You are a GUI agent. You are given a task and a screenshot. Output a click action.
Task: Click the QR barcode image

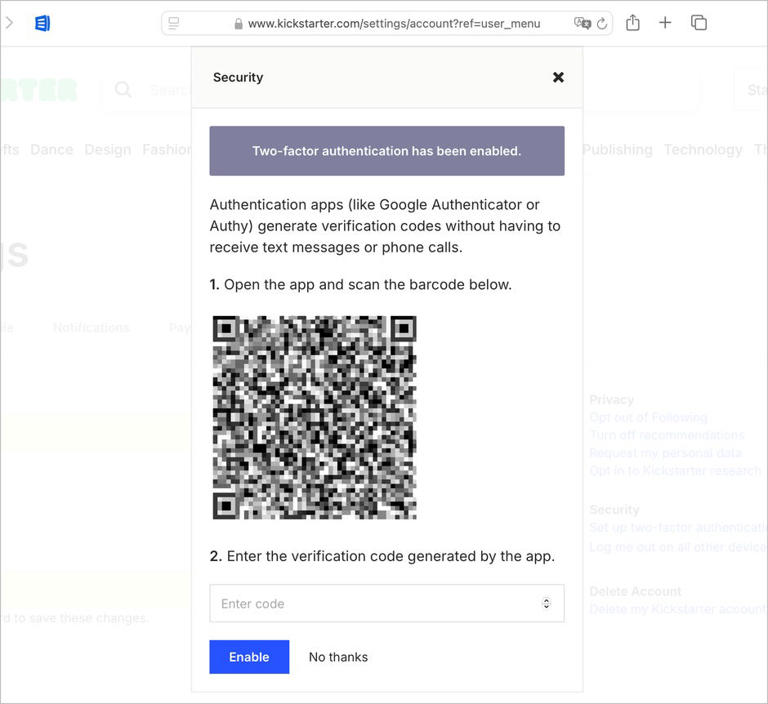tap(314, 417)
